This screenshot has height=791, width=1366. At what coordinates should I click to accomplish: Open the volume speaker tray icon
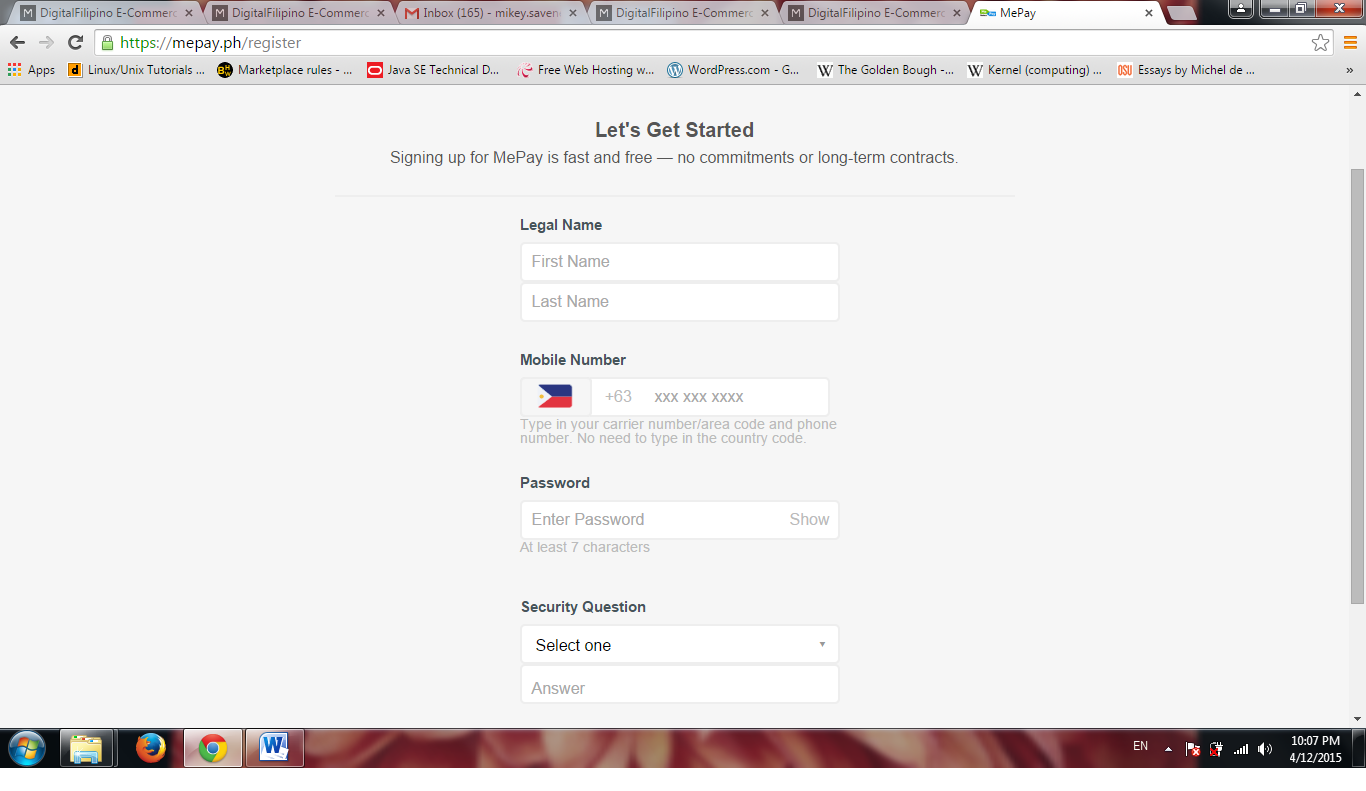click(1265, 749)
